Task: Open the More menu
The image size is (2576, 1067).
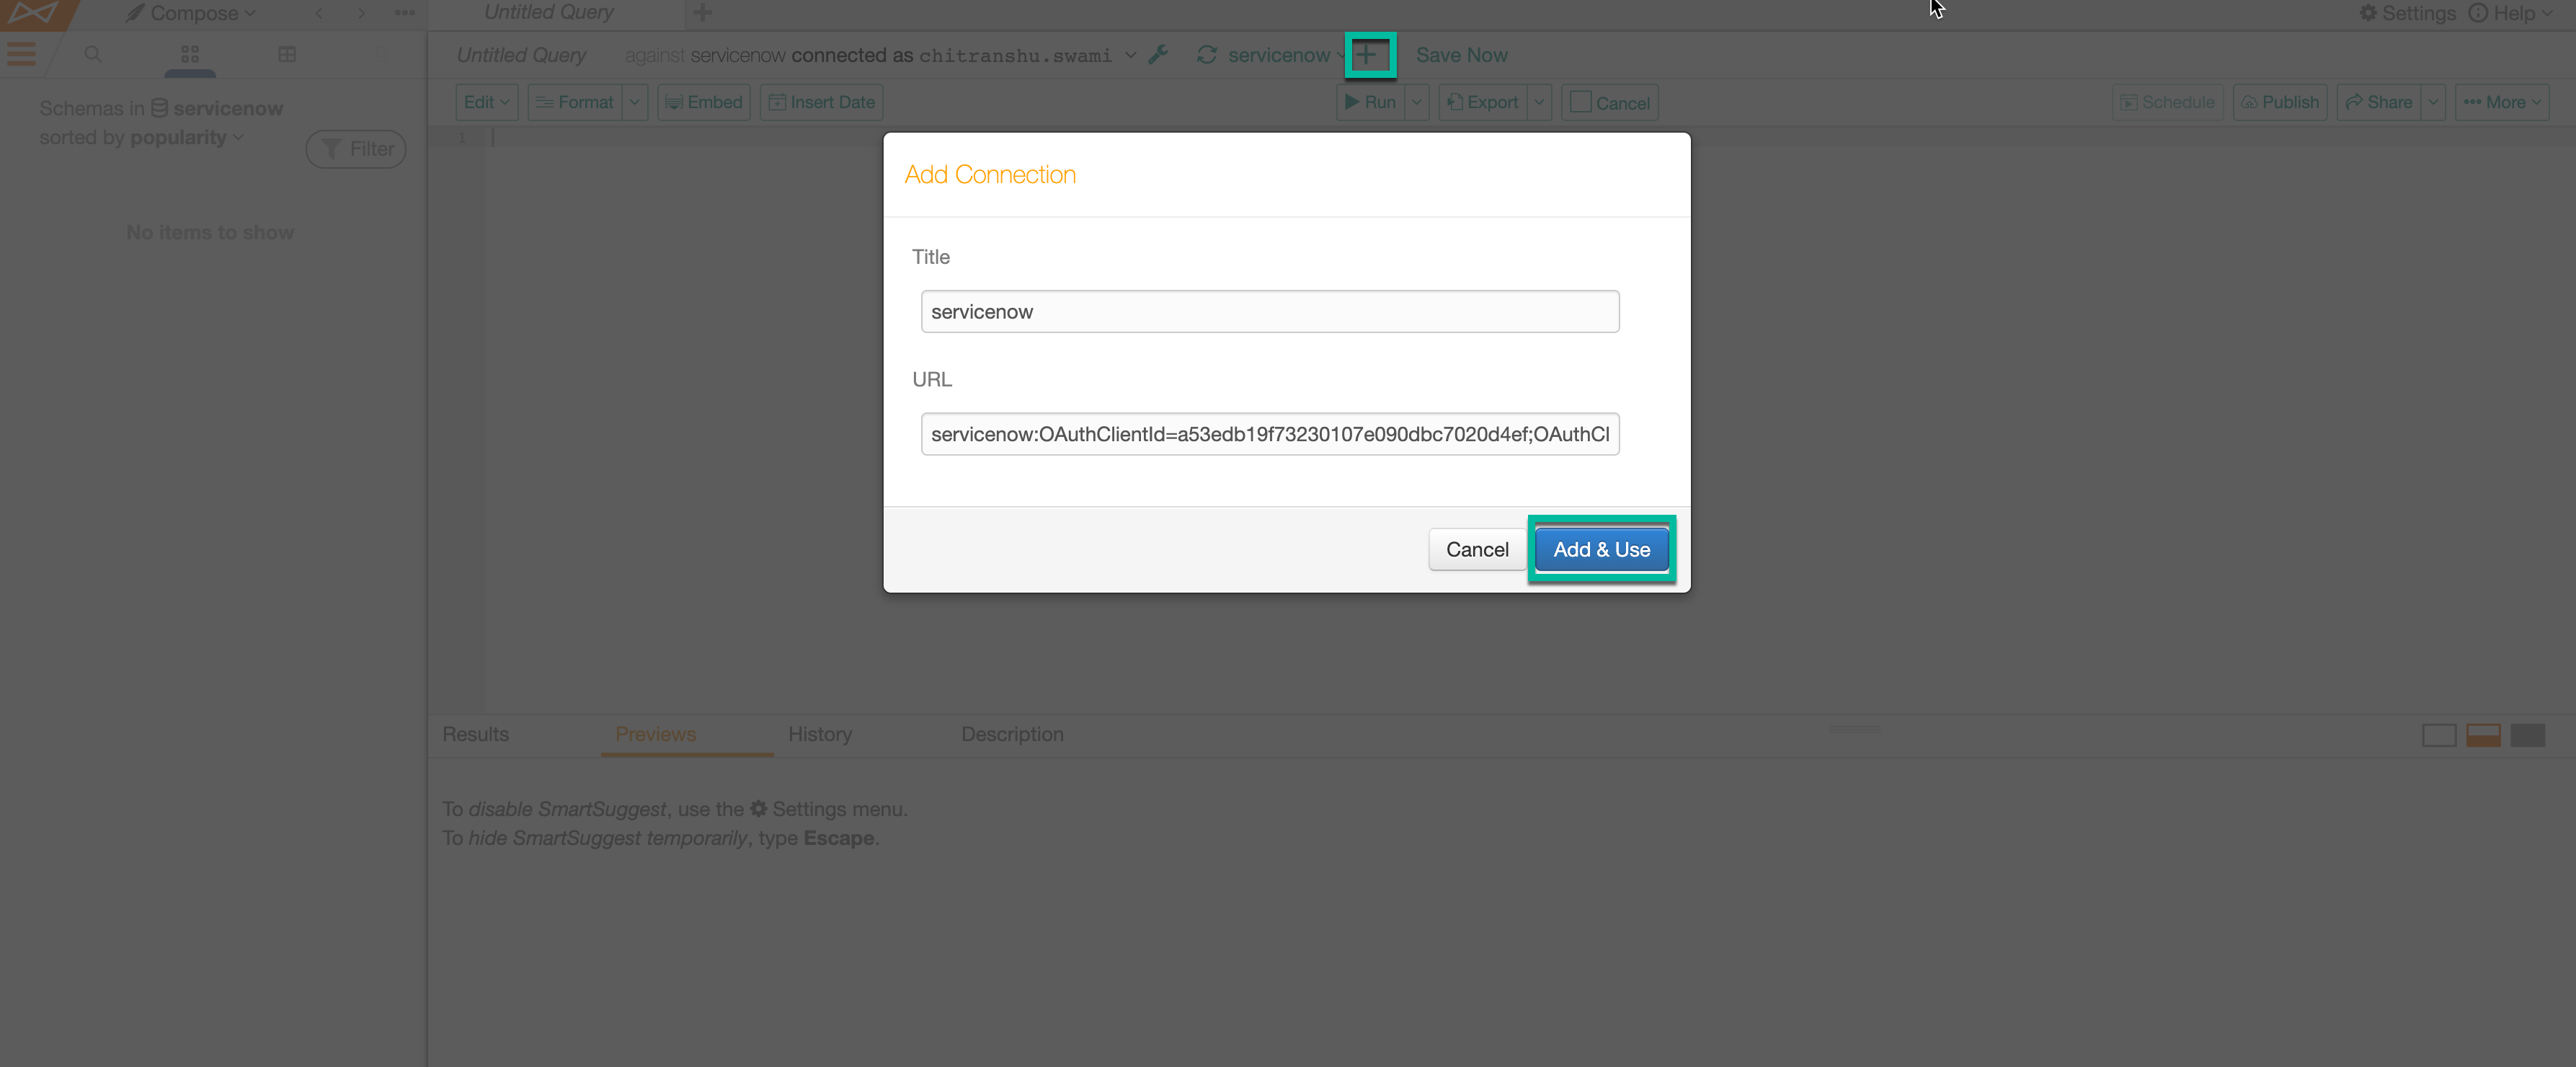Action: (x=2501, y=102)
